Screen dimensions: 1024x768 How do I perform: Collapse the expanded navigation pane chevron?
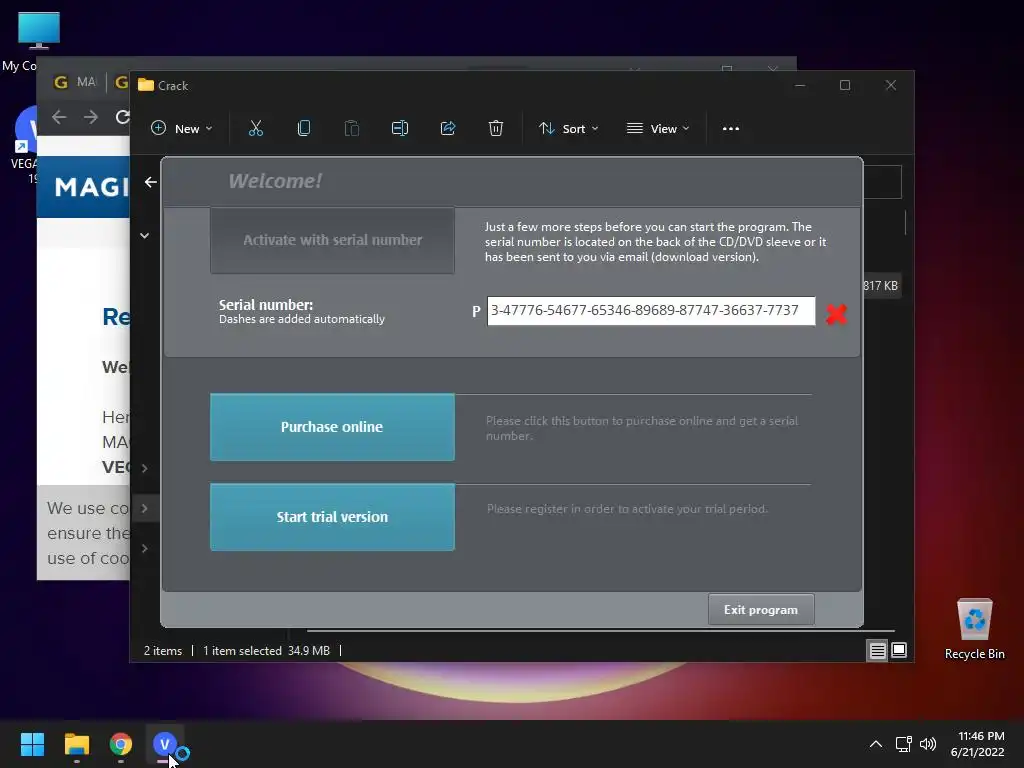tap(144, 236)
